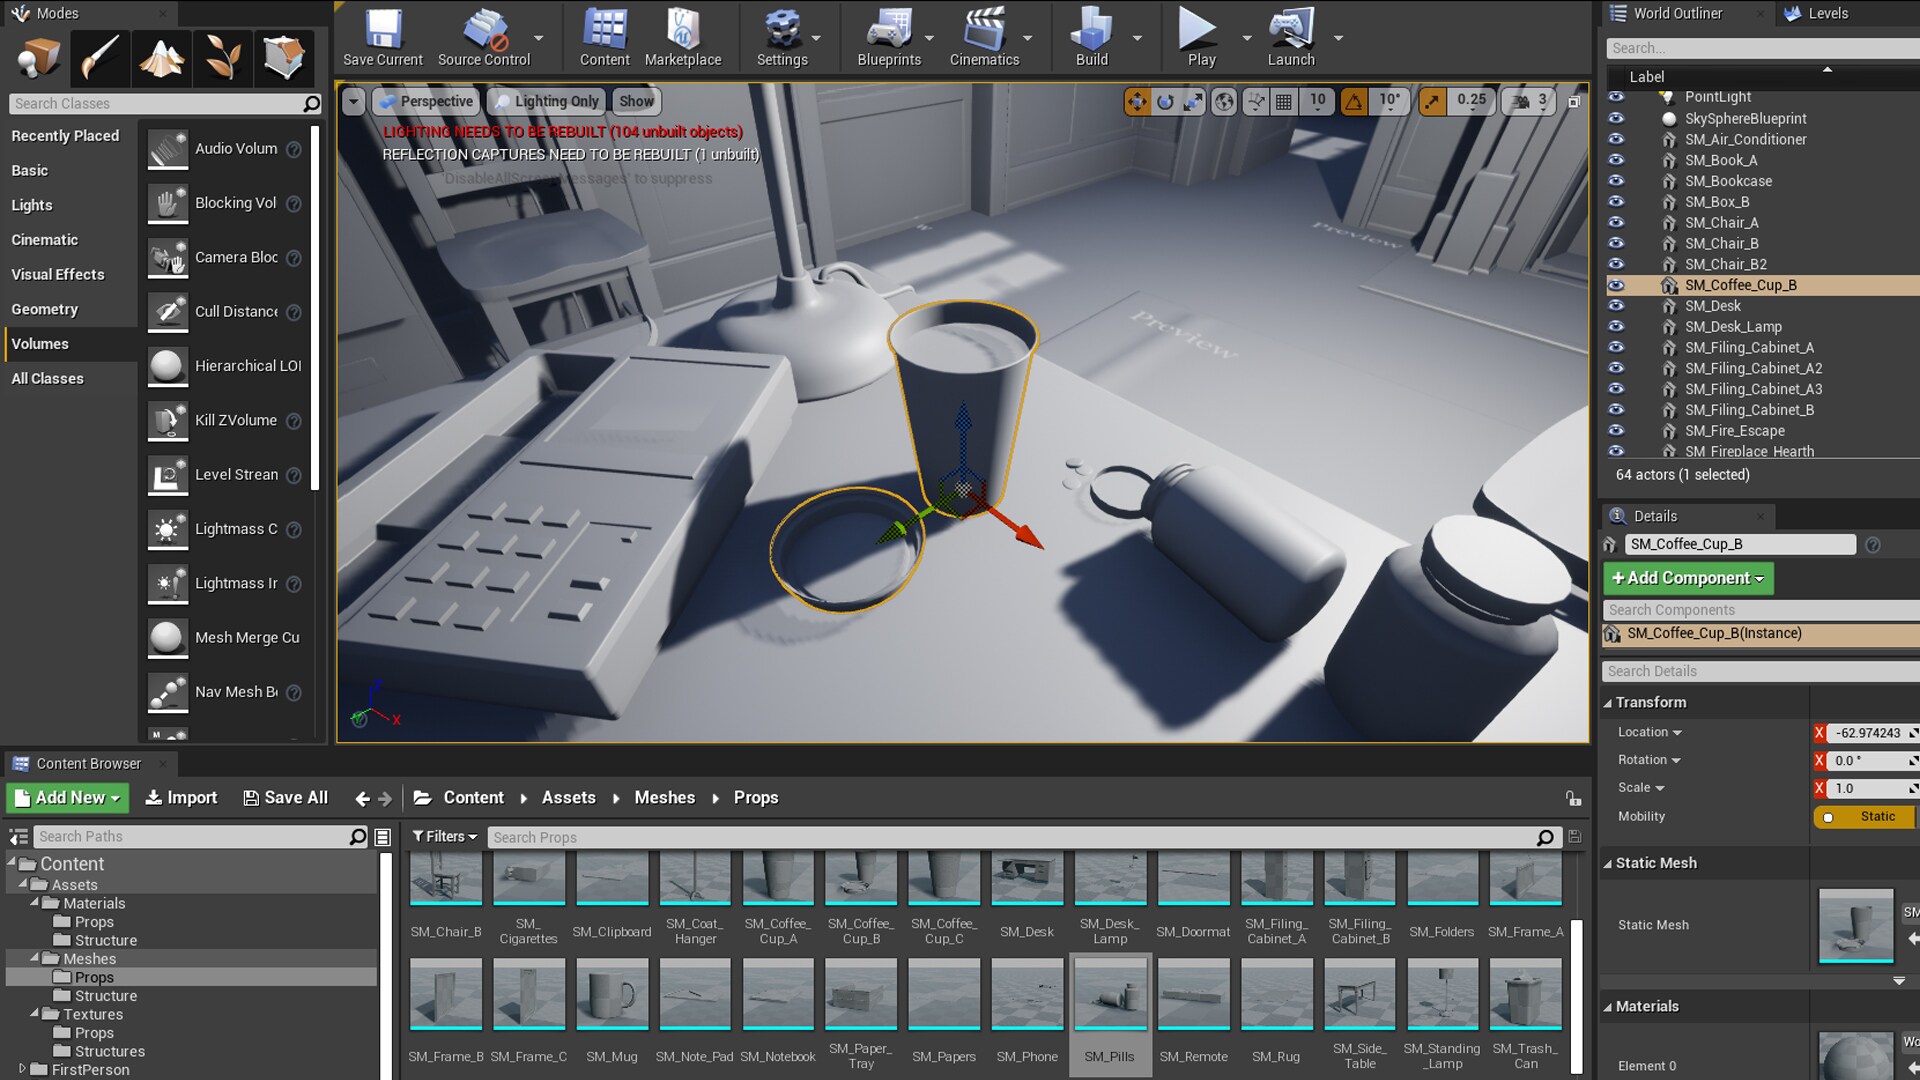Hide the SM_Desk actor in World Outliner
Image resolution: width=1920 pixels, height=1080 pixels.
[x=1618, y=306]
